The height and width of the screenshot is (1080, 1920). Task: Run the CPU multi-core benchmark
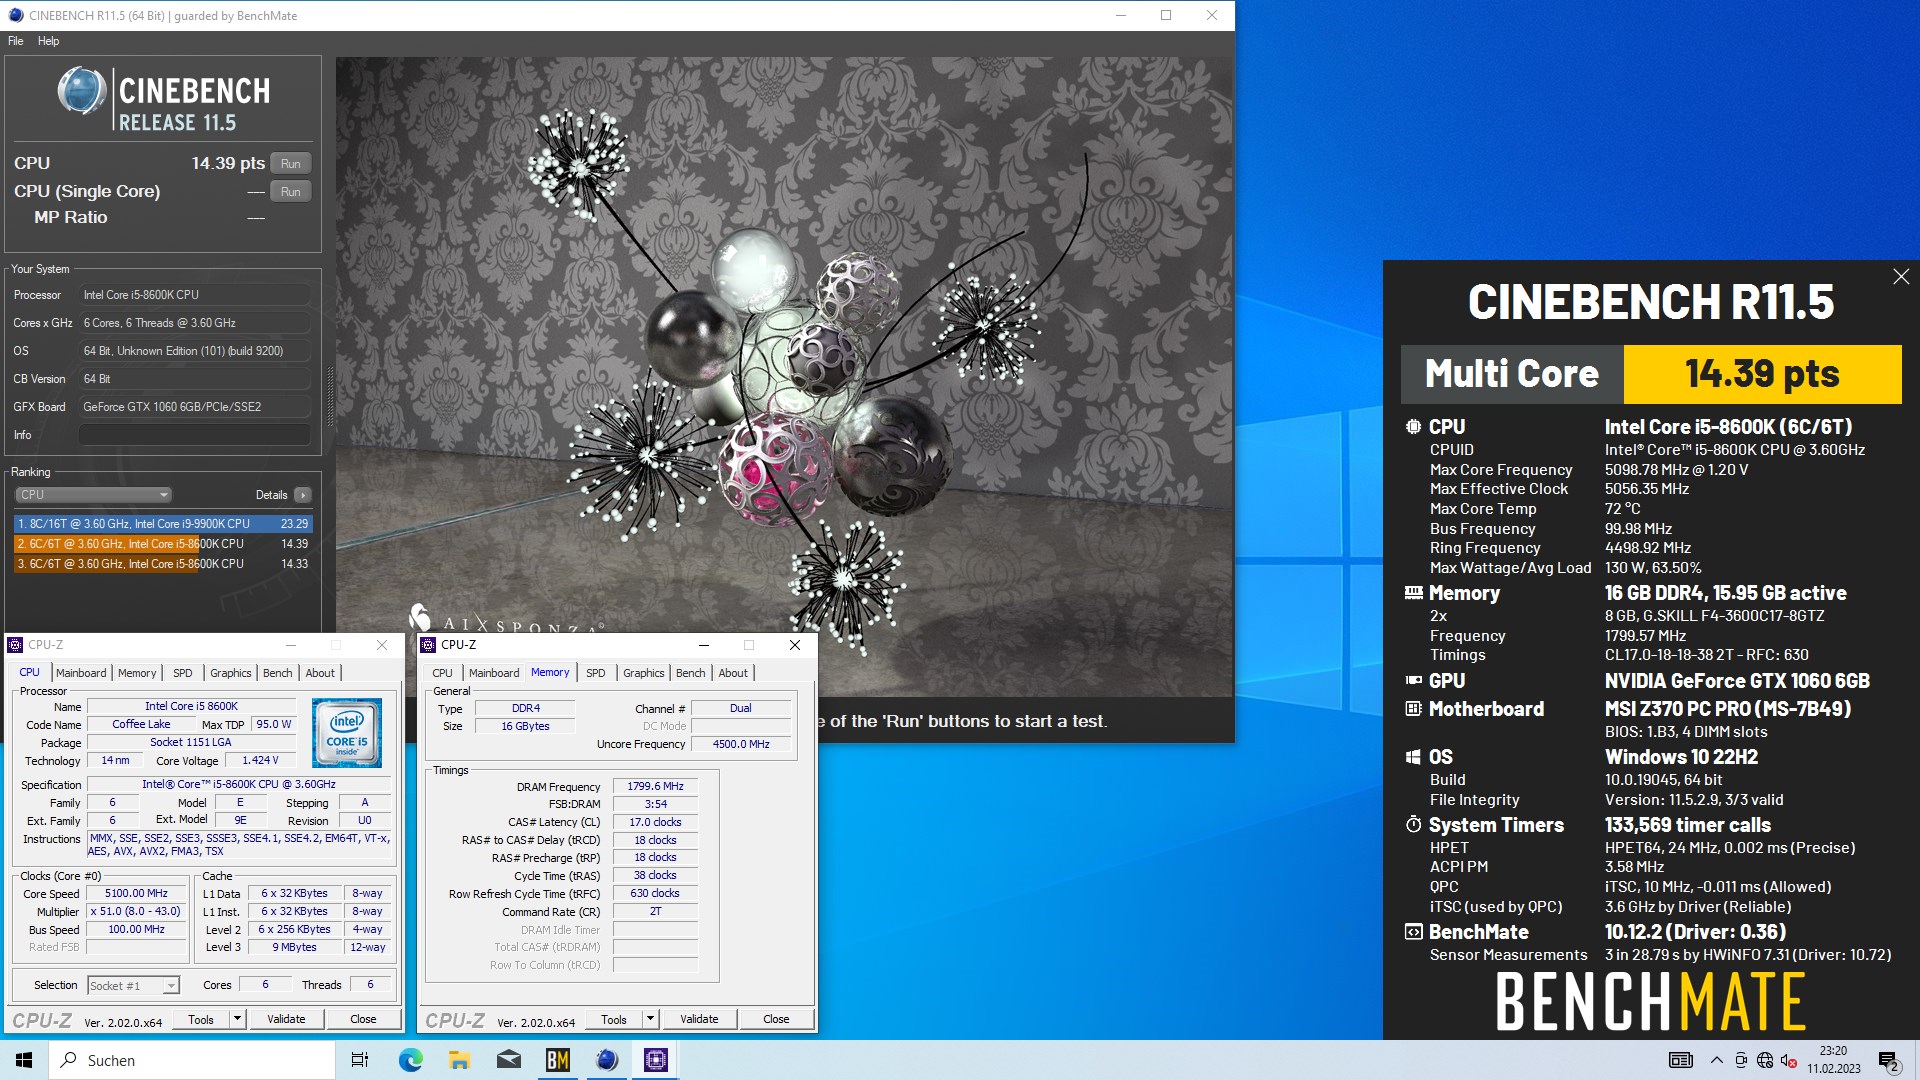(x=290, y=163)
